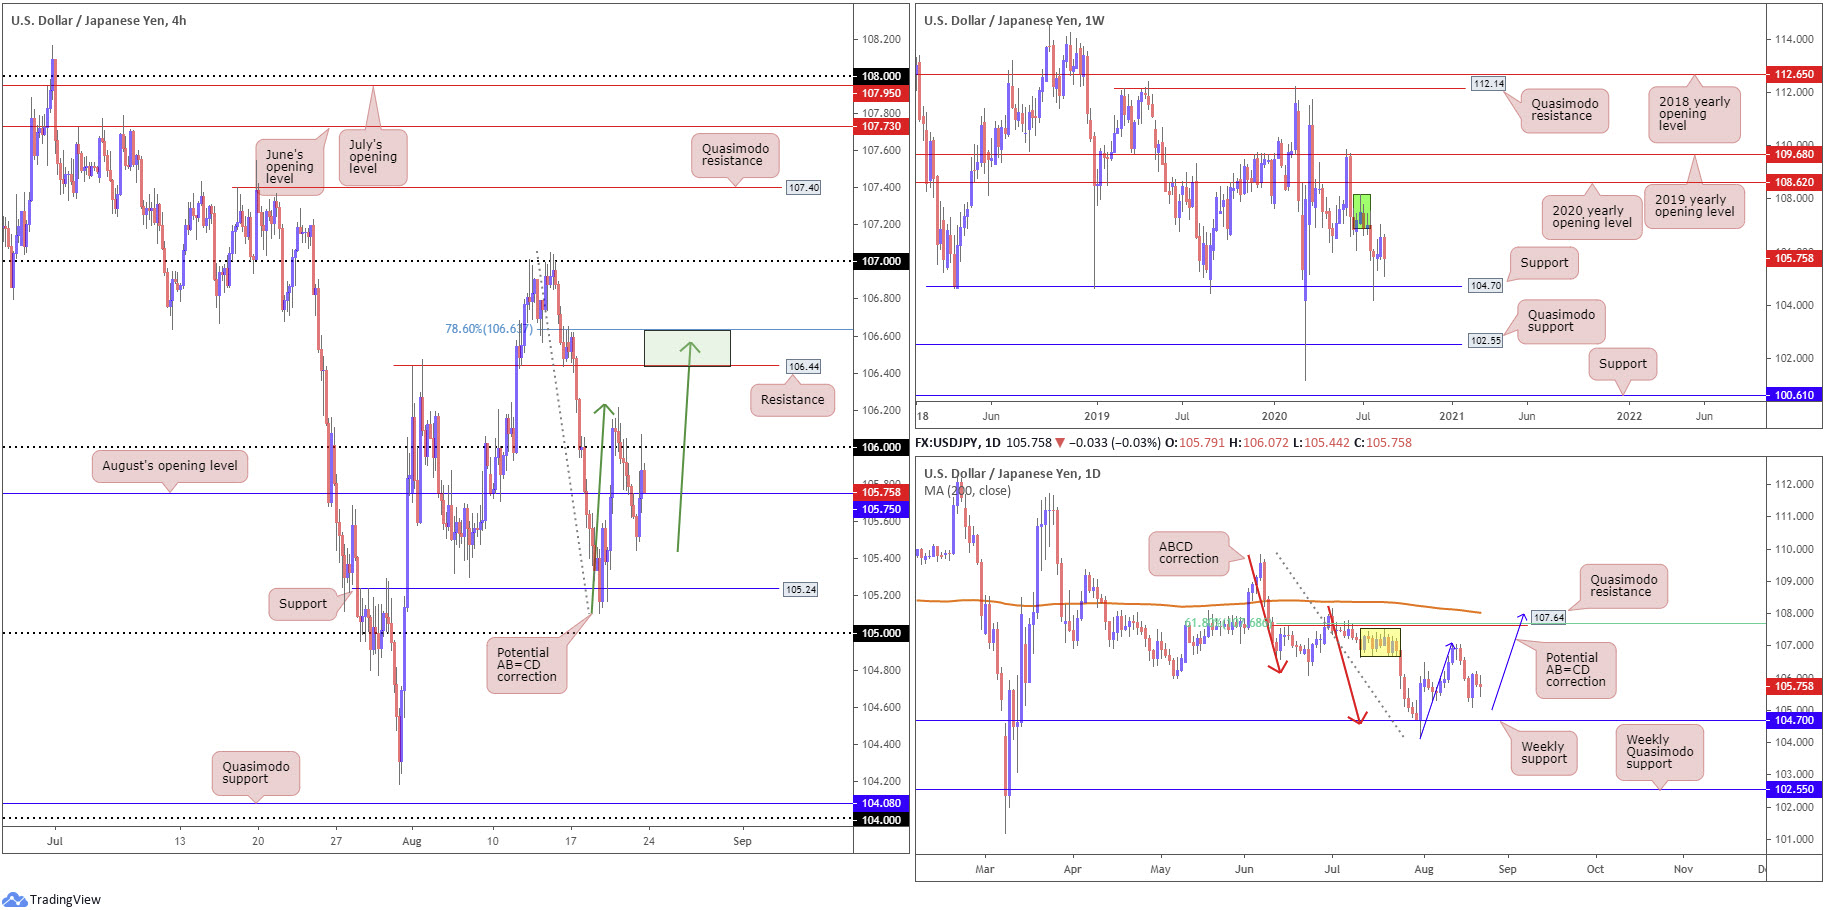This screenshot has height=910, width=1825.
Task: Click the 102.55 line label on weekly chart
Action: tap(1485, 341)
